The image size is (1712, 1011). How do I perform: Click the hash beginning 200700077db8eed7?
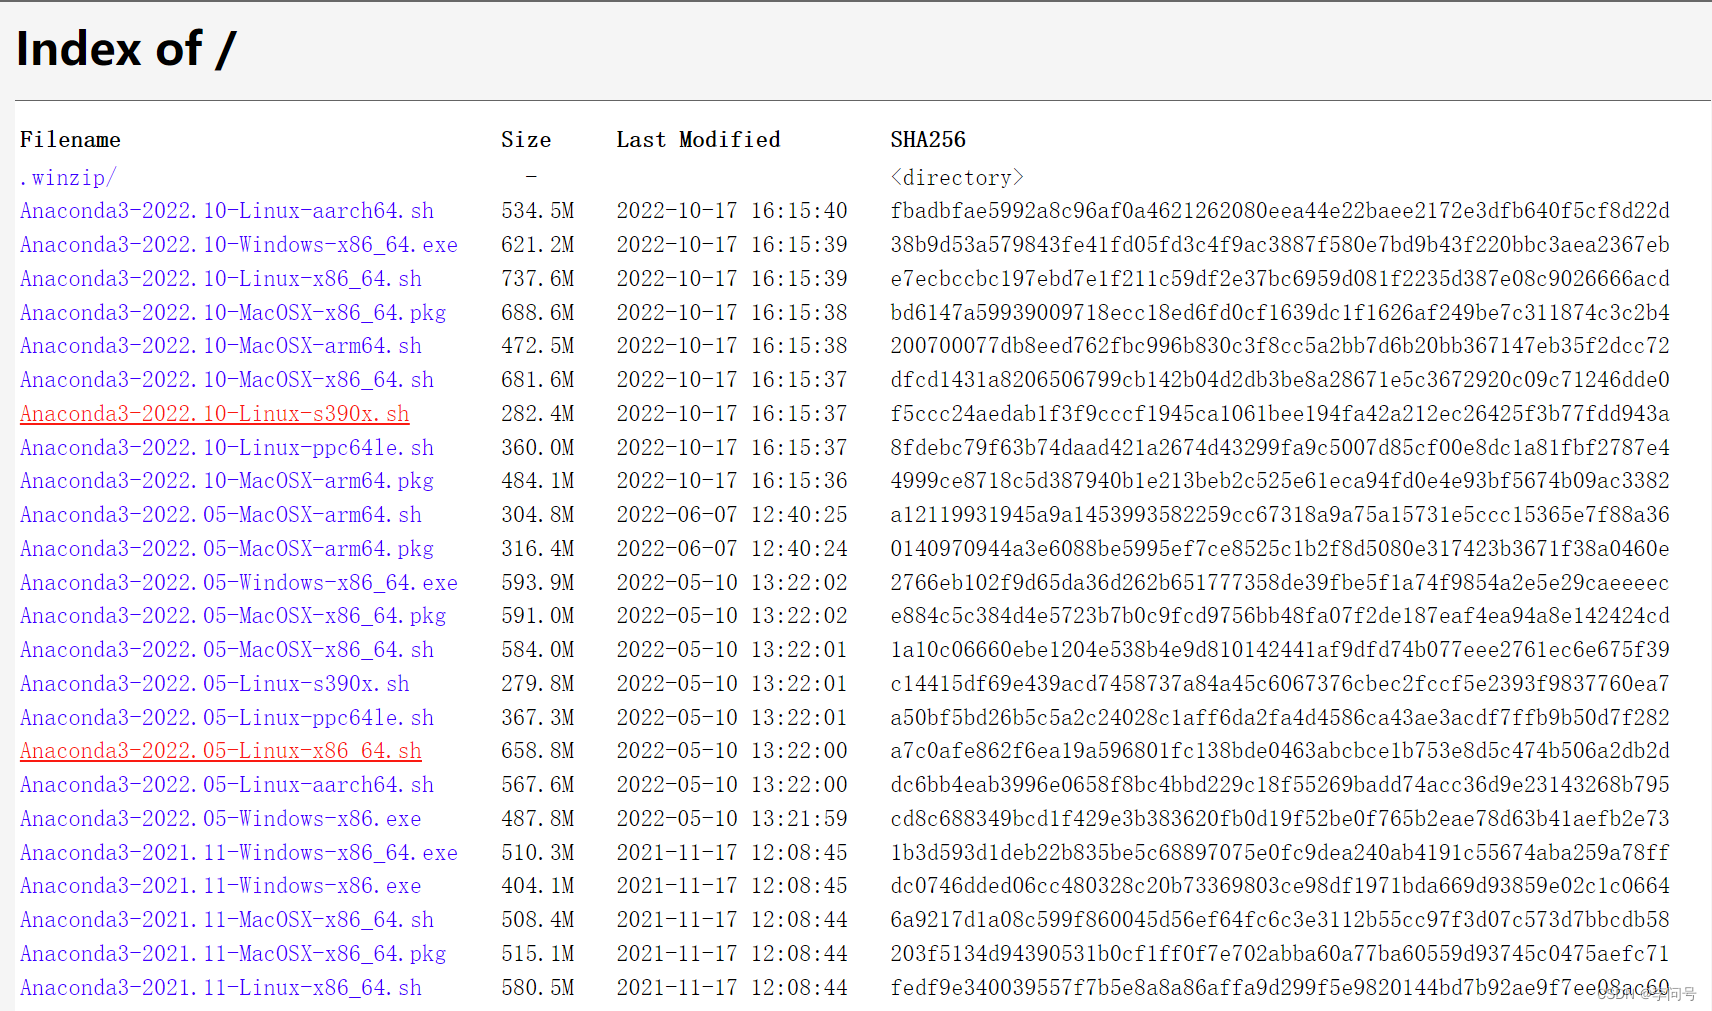coord(1280,346)
